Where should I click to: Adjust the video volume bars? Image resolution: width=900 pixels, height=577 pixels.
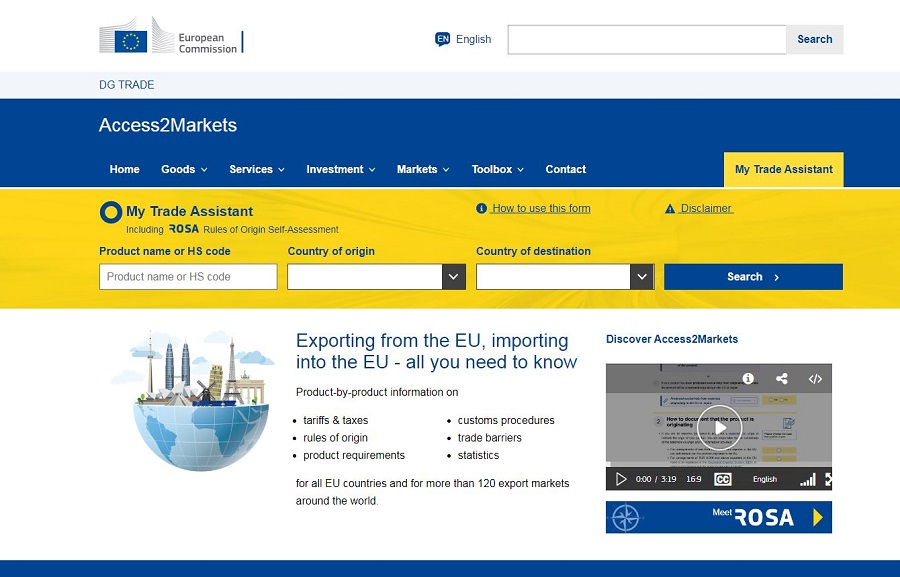click(807, 480)
